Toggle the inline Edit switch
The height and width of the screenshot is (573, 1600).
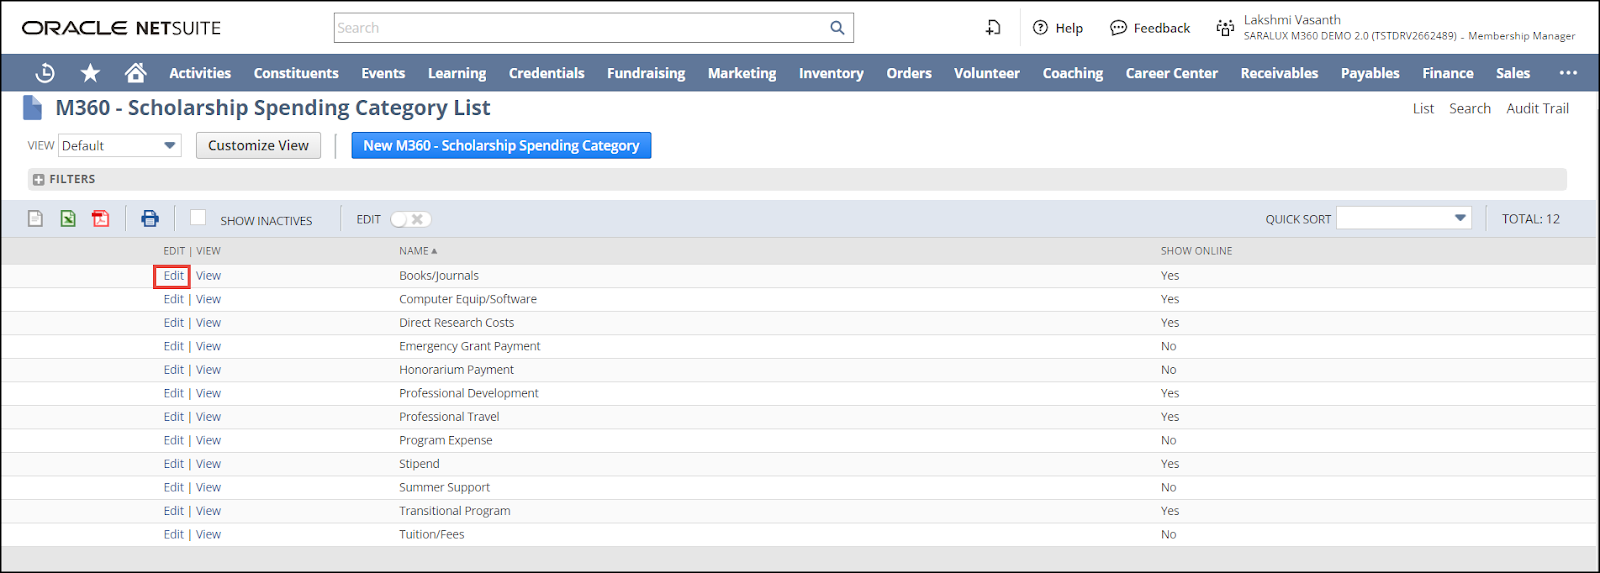tap(410, 219)
